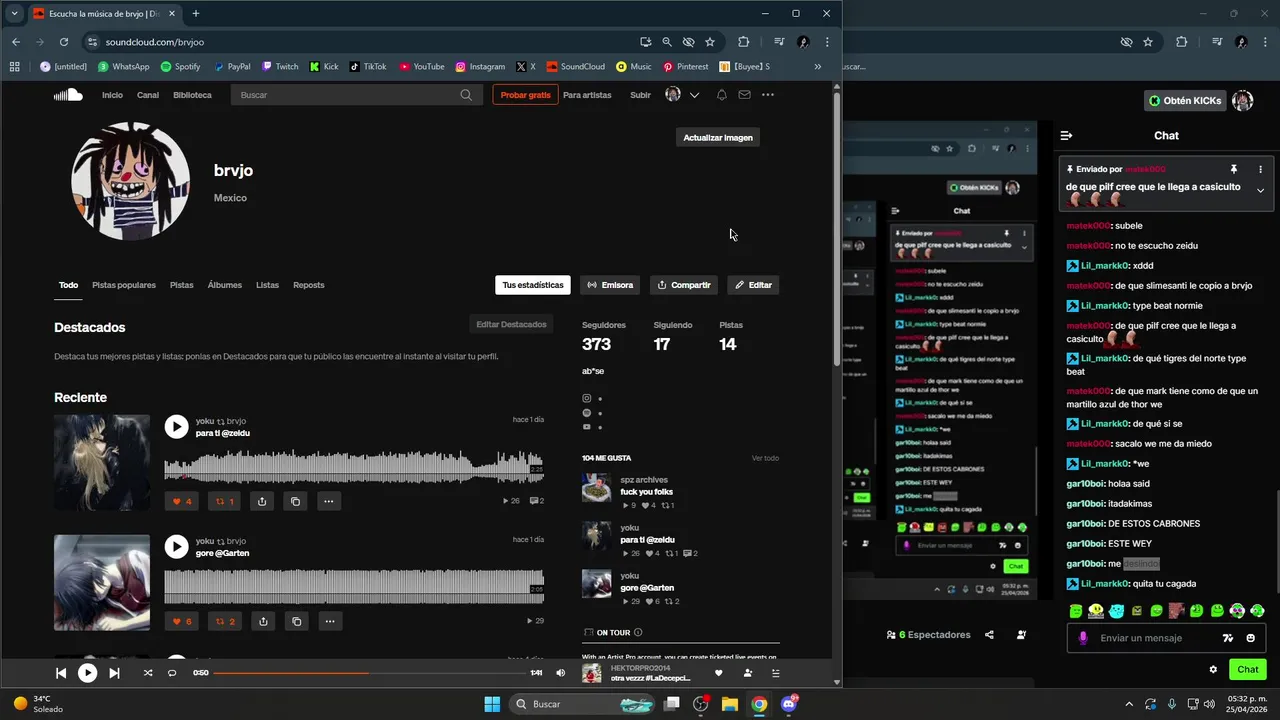This screenshot has height=720, width=1280.
Task: Click the 'Editar' profile button
Action: click(753, 285)
